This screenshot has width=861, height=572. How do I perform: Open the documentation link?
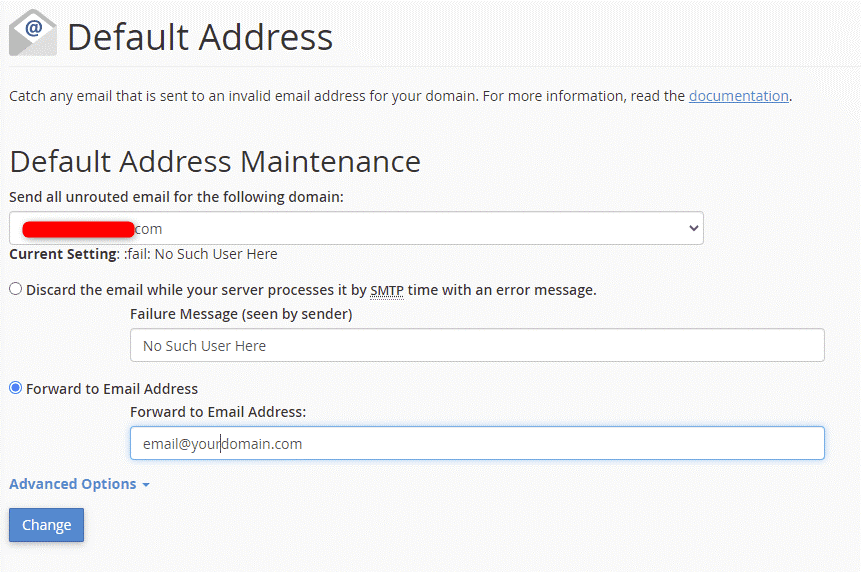(x=738, y=96)
